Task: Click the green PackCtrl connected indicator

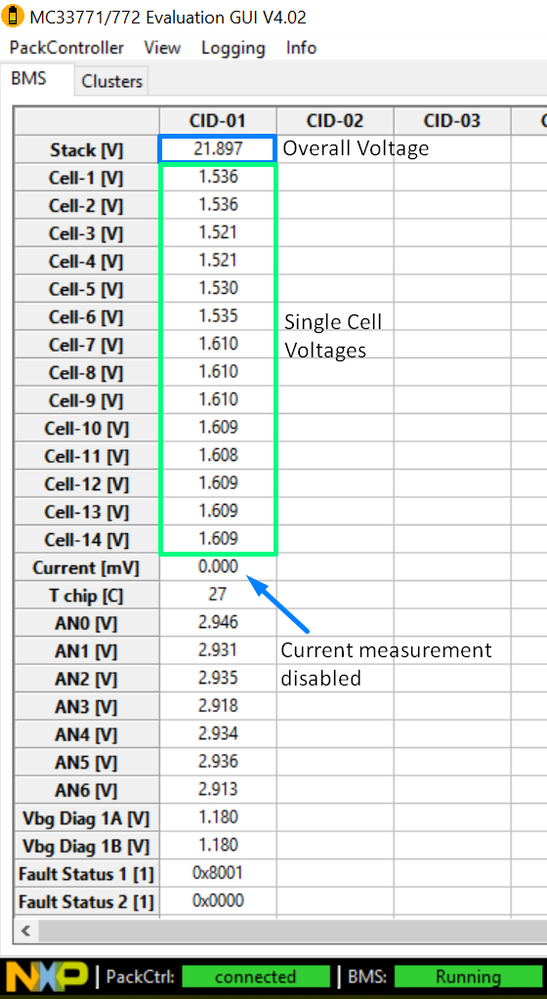Action: click(256, 977)
